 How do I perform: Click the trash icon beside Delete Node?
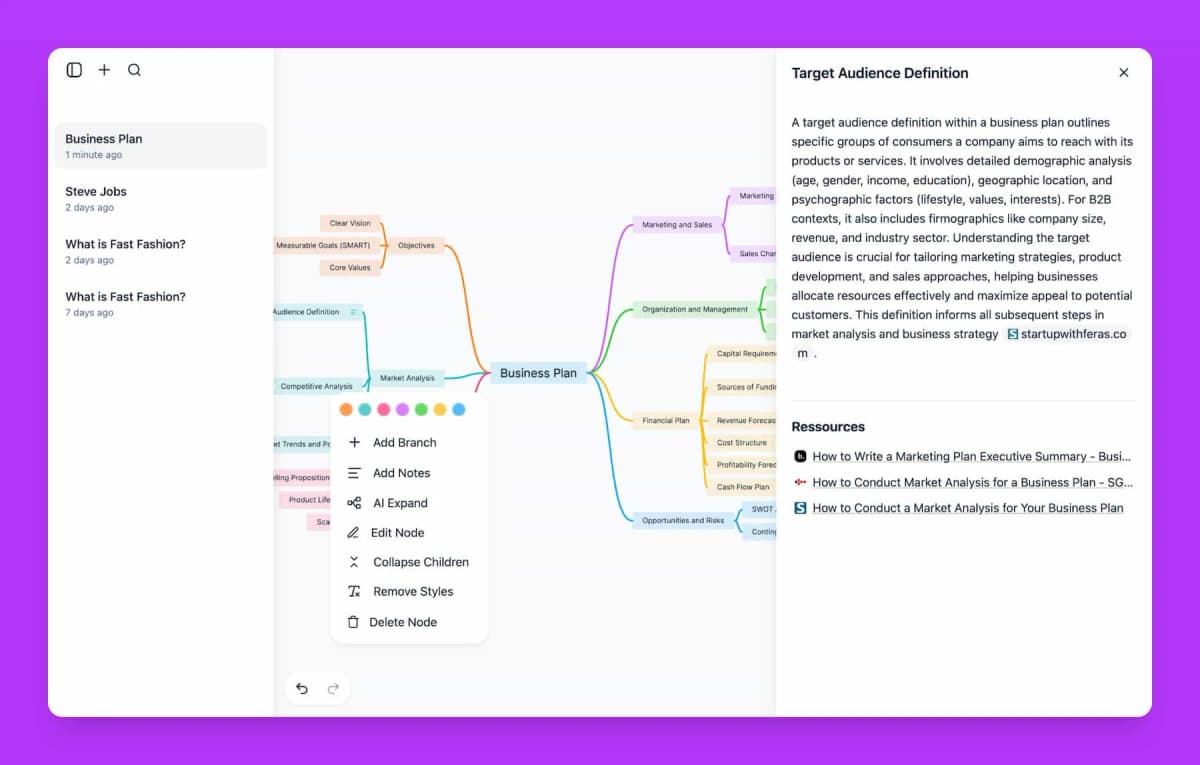[352, 622]
